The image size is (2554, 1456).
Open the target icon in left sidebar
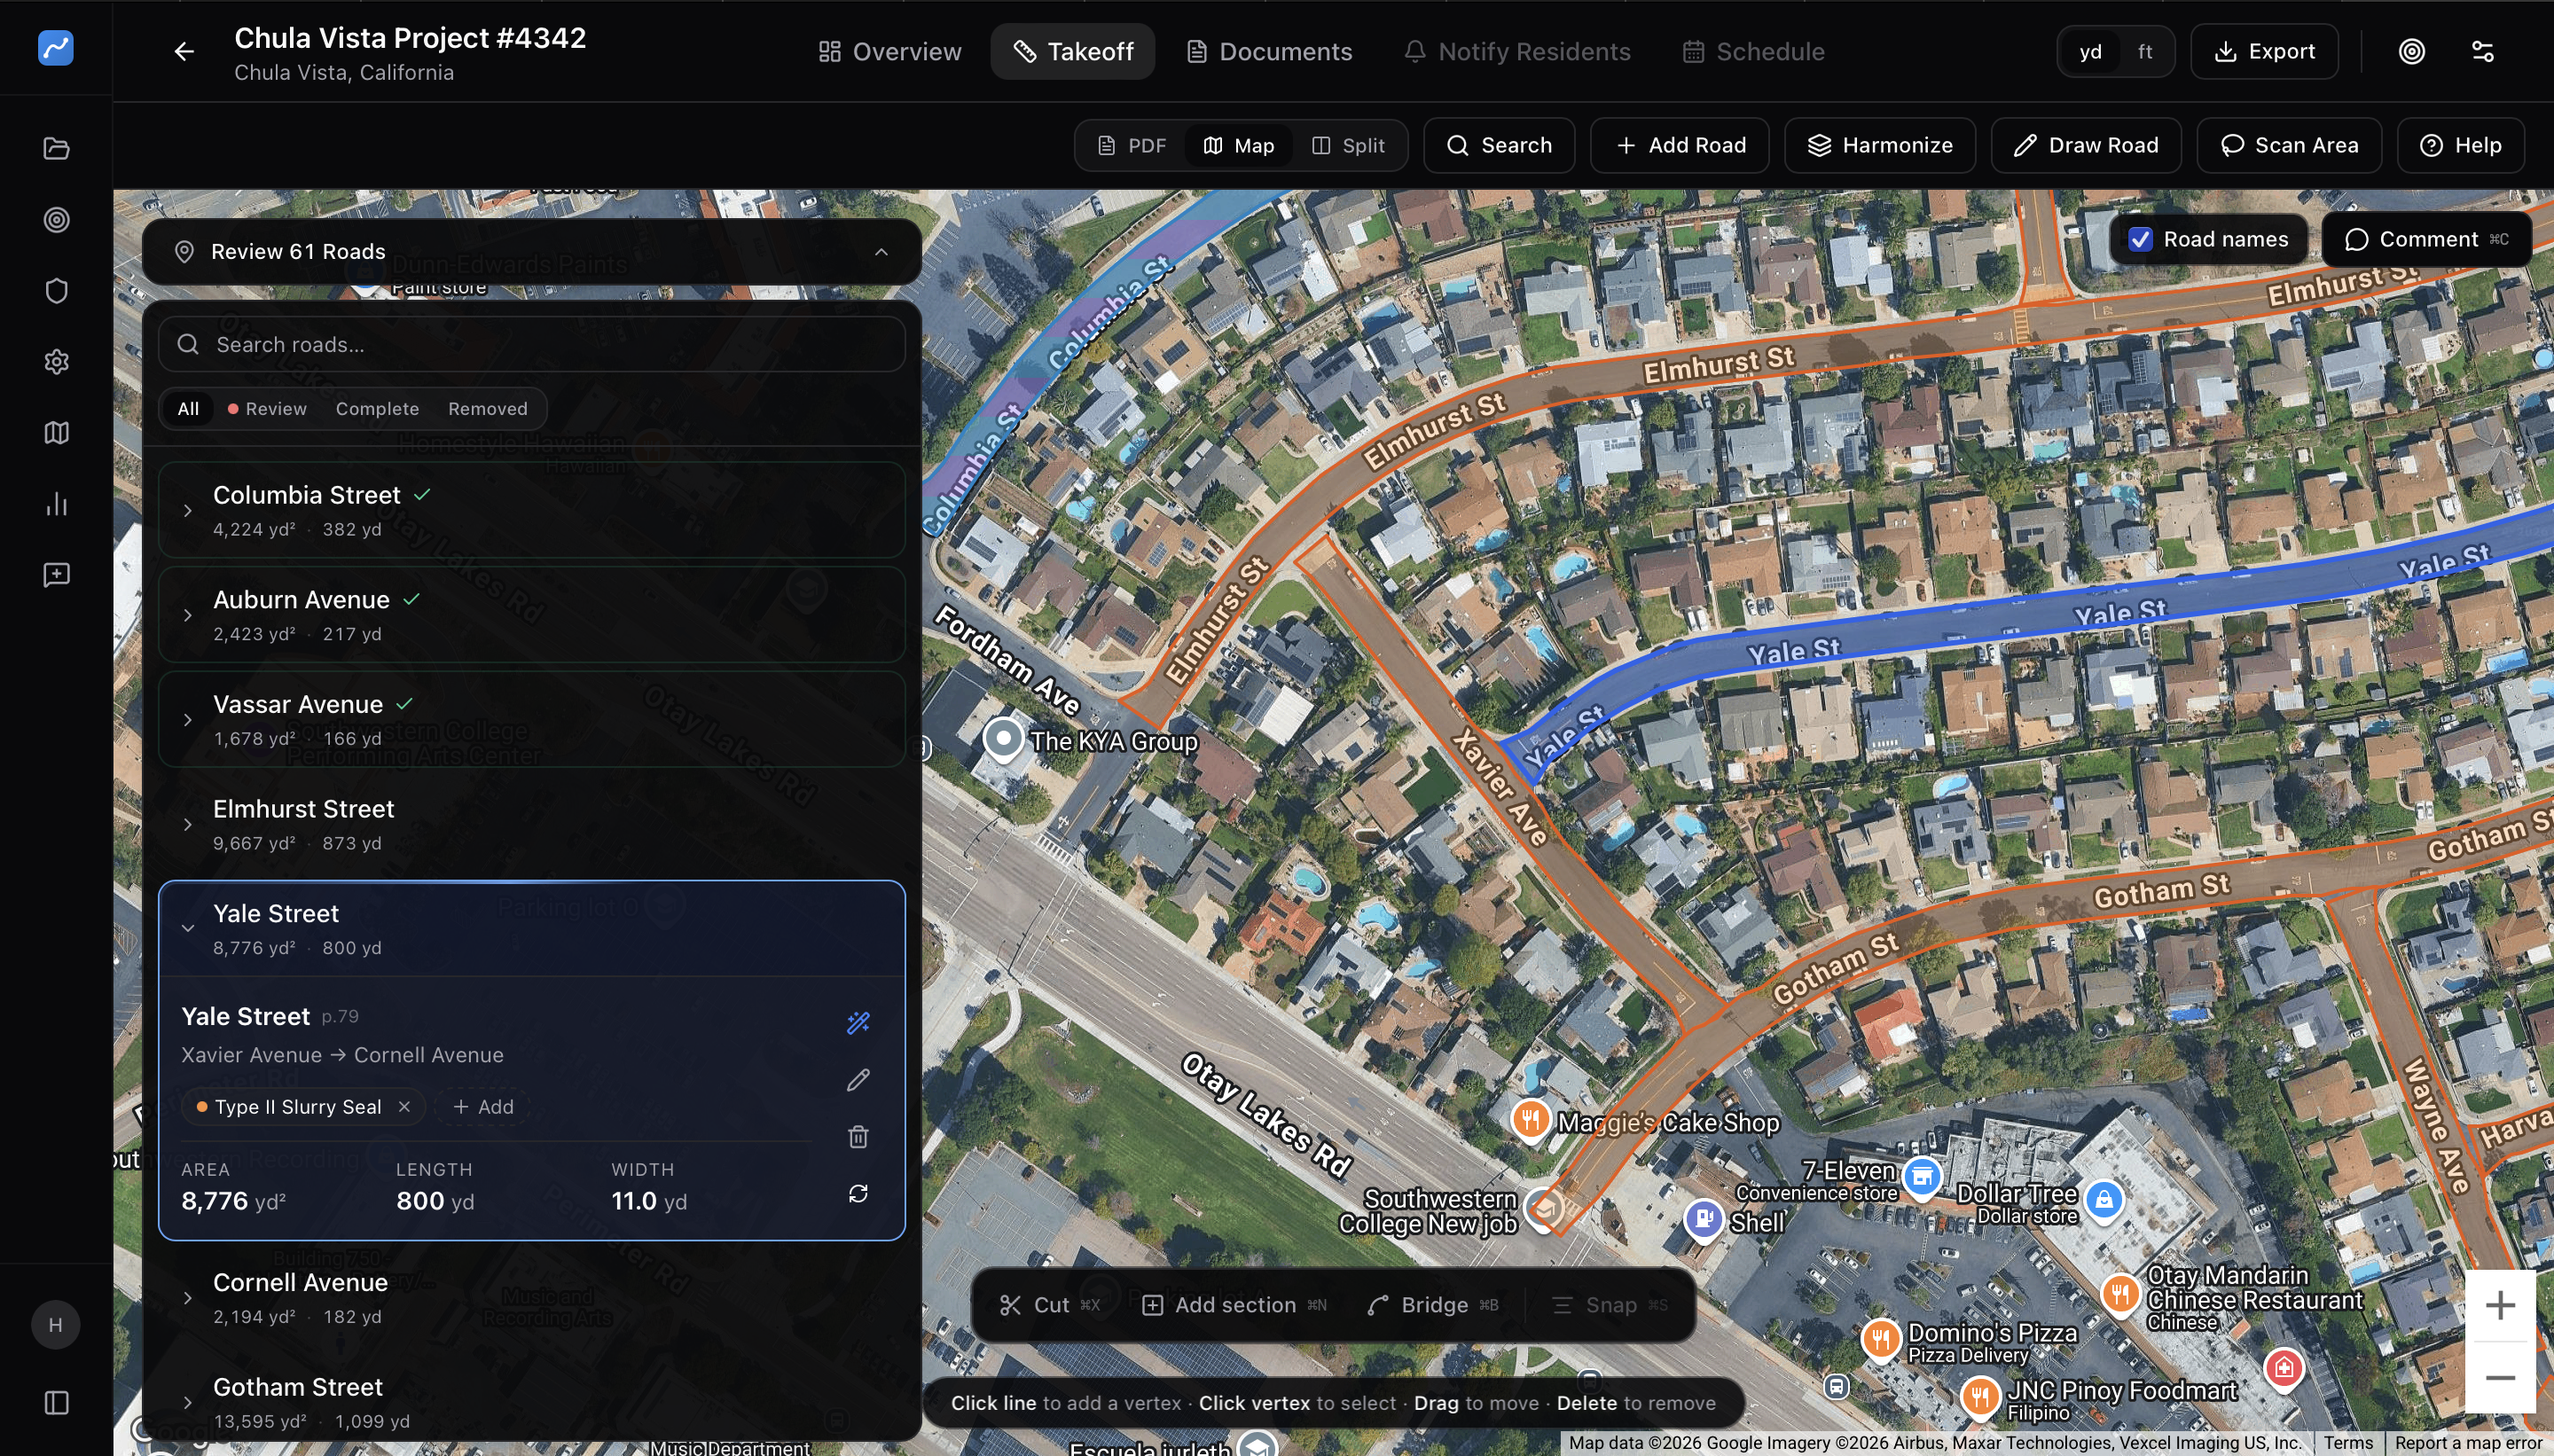[56, 219]
